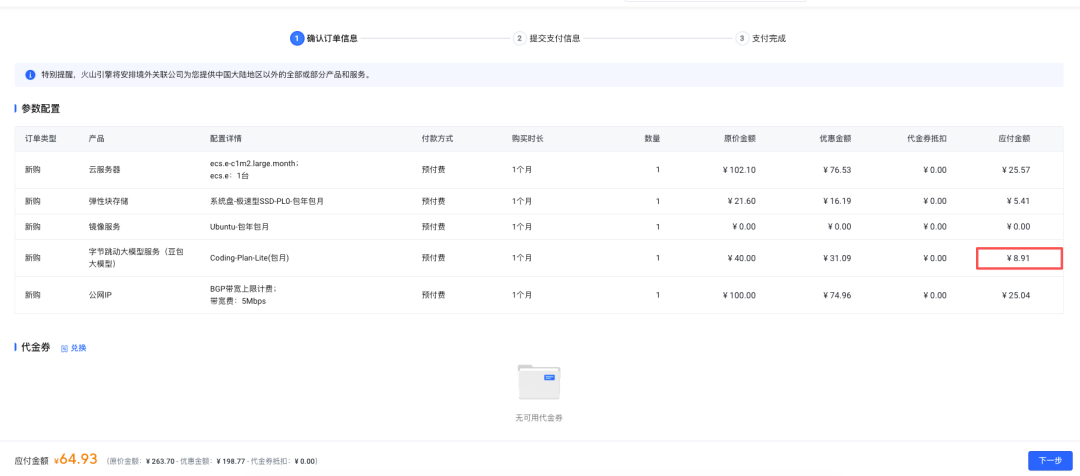Click the ¥74.96 discount amount

pyautogui.click(x=837, y=295)
